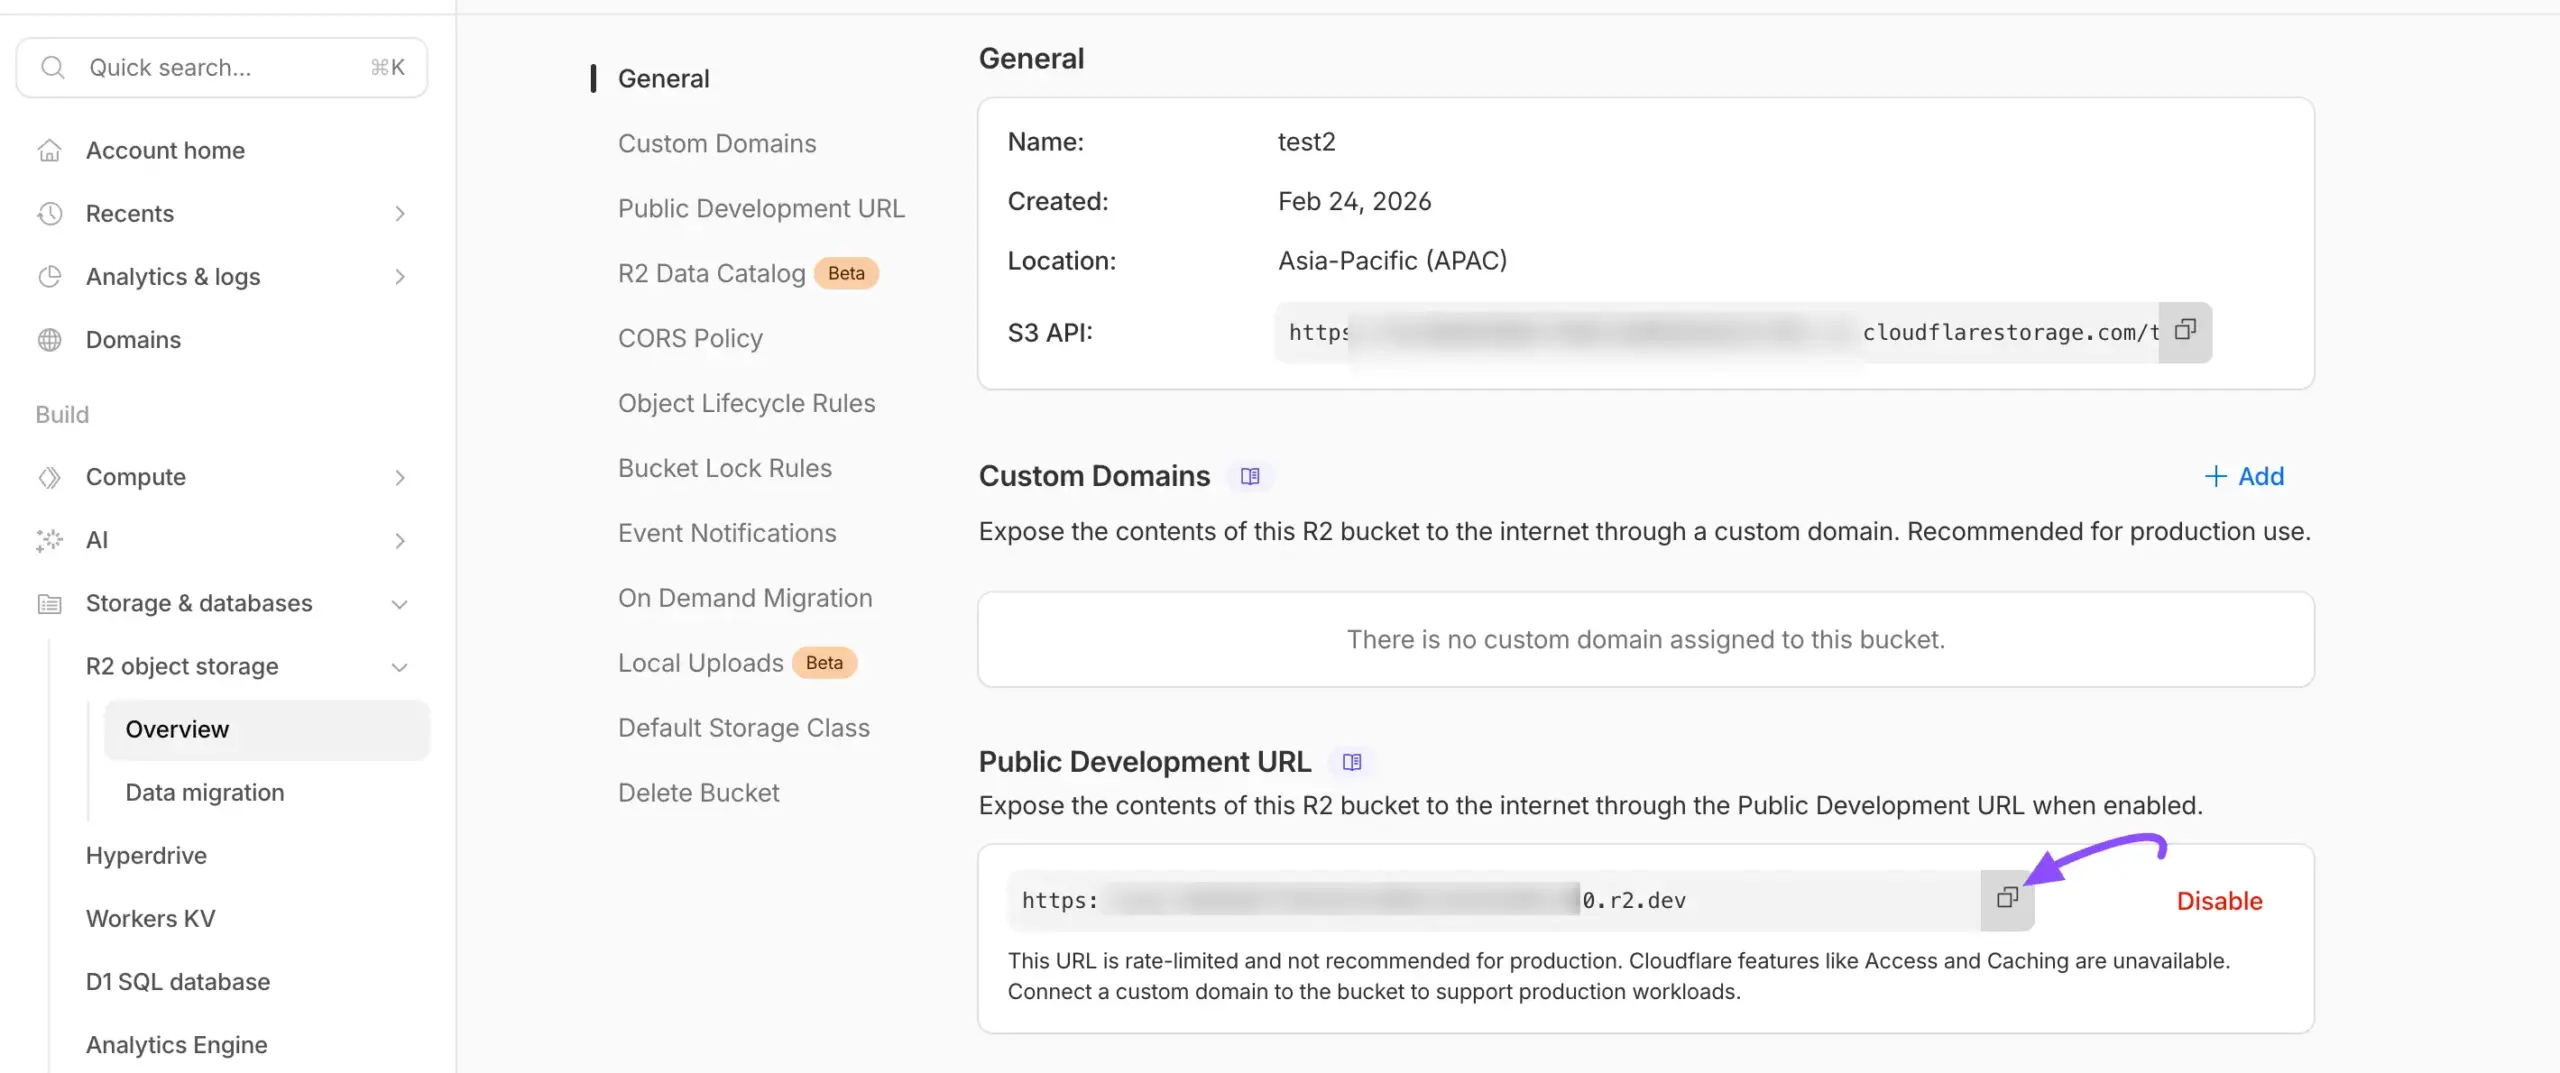
Task: Select Delete Bucket in settings navigation
Action: tap(698, 793)
